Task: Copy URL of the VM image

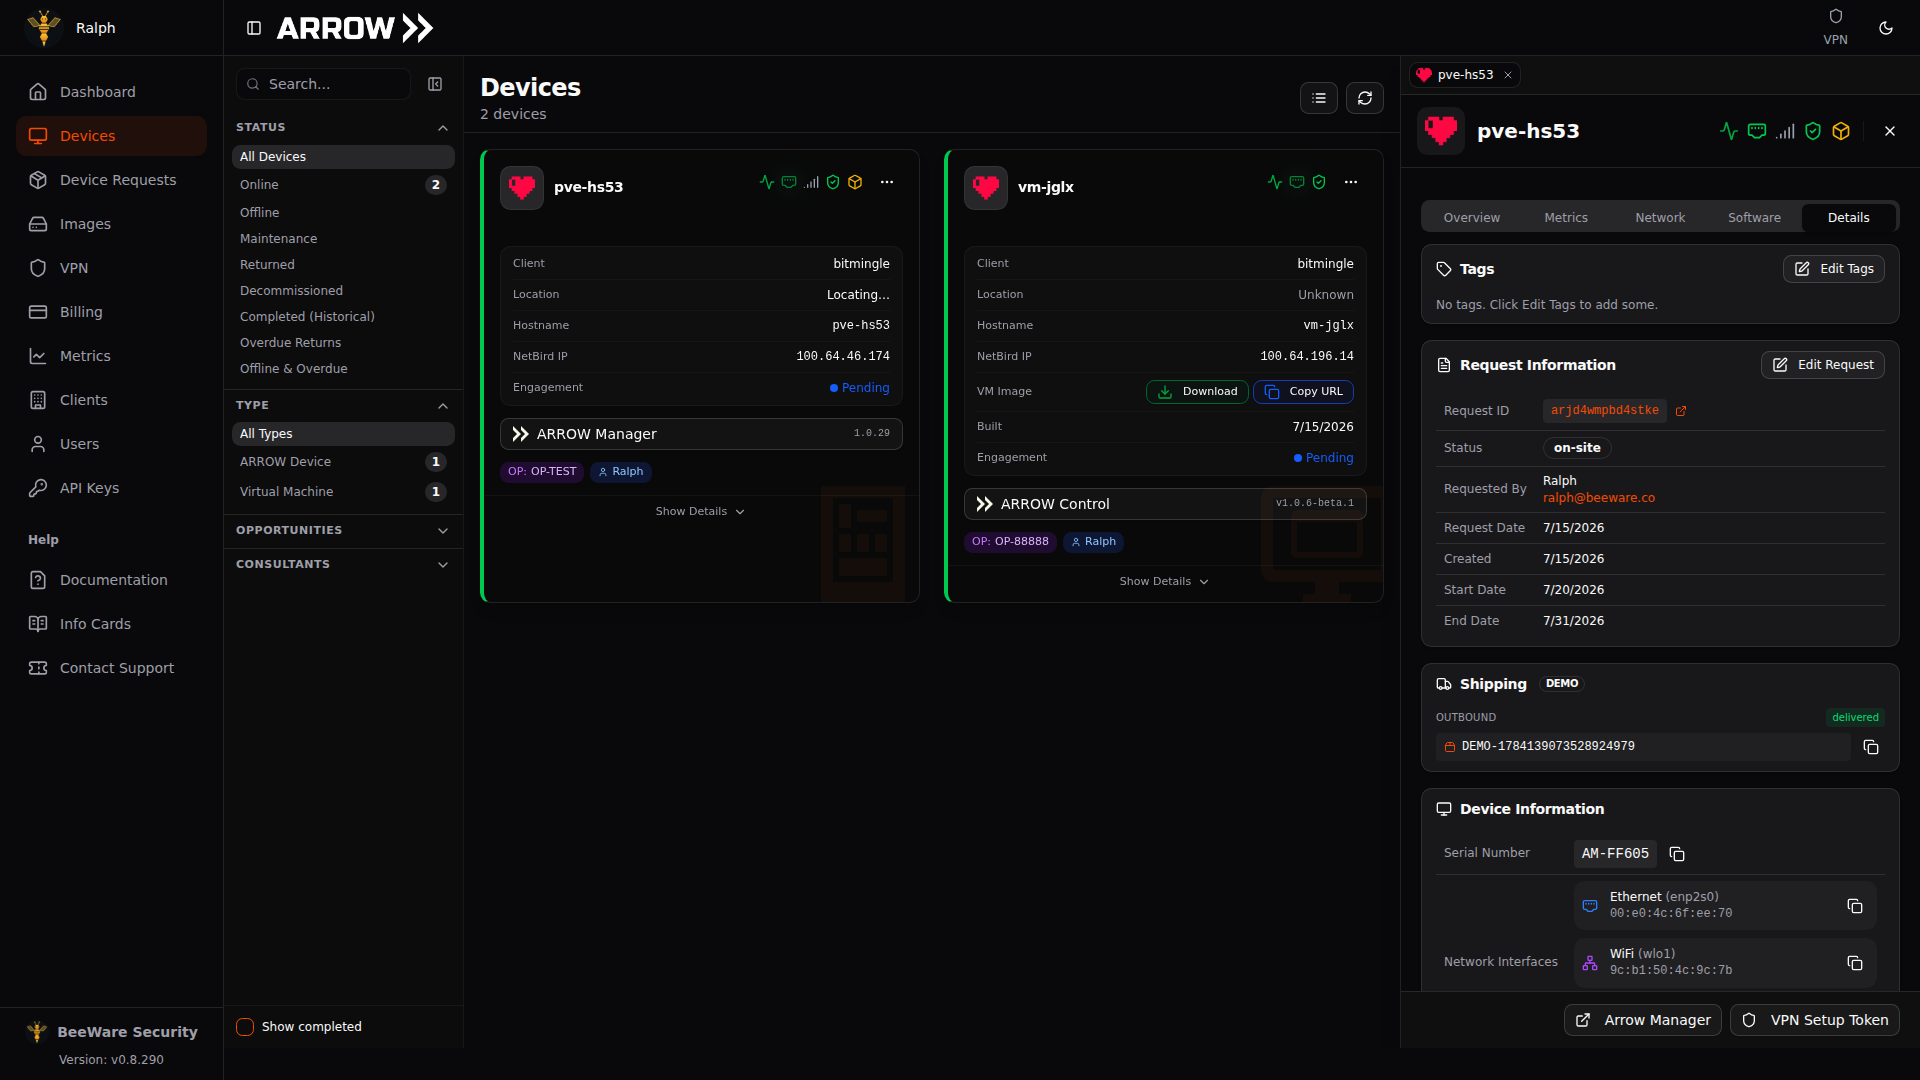Action: (x=1303, y=392)
